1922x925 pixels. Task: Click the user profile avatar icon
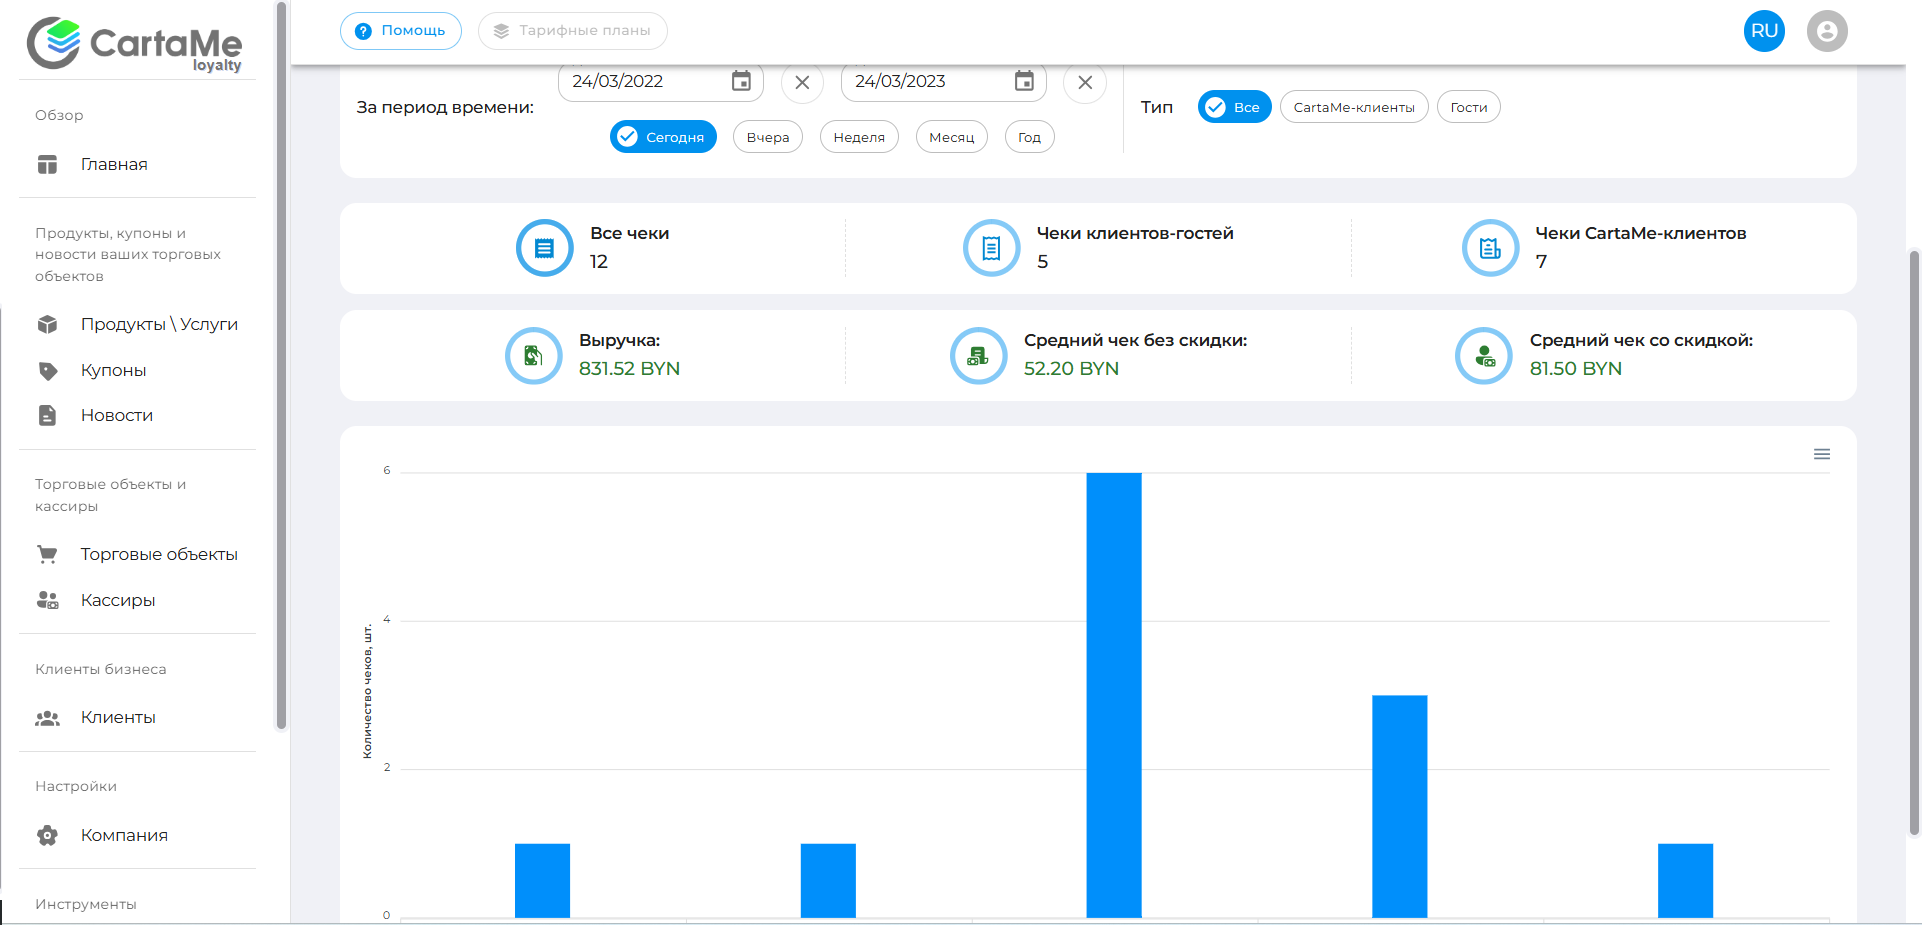1827,31
